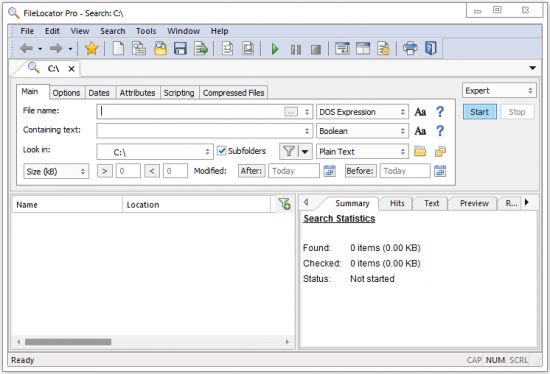Image resolution: width=550 pixels, height=374 pixels.
Task: Open the Size (kB) dropdown
Action: [x=56, y=171]
